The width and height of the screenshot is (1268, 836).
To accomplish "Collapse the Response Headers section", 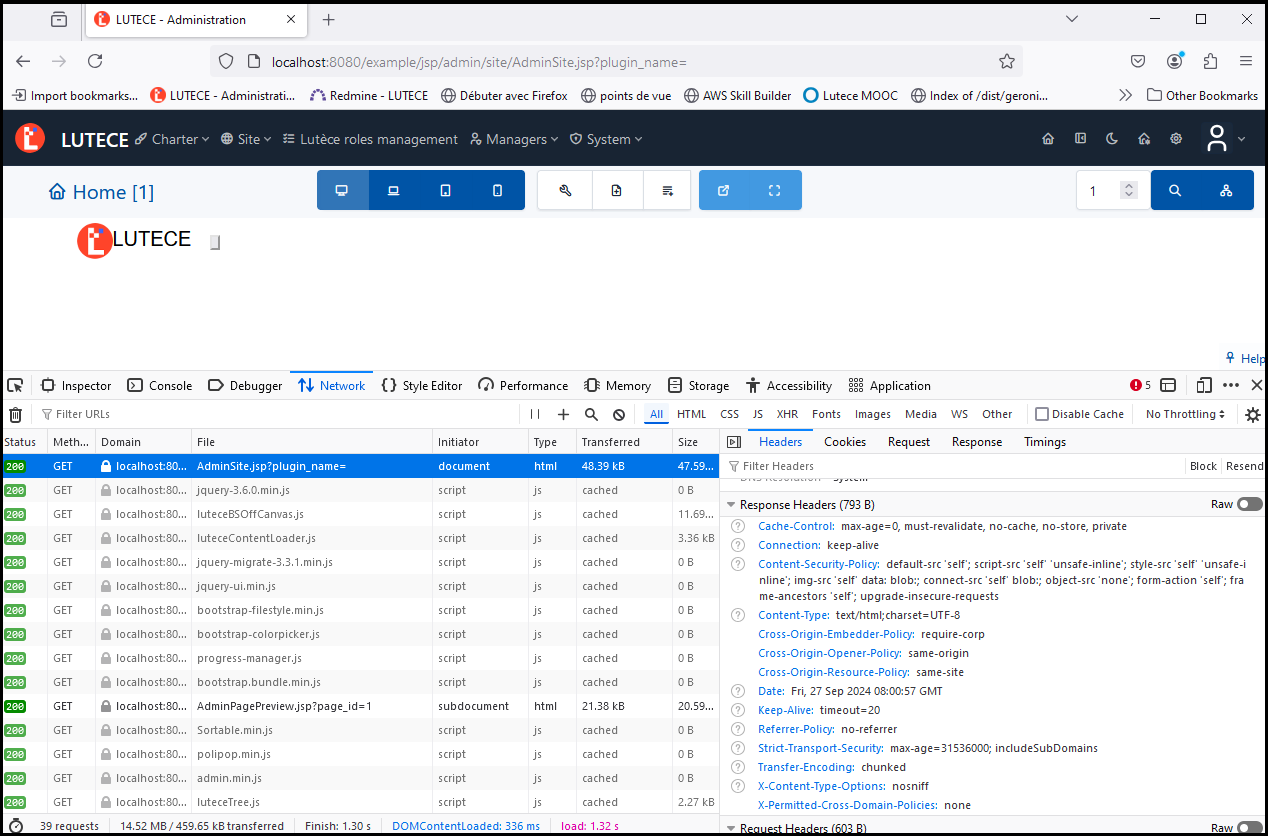I will pos(731,505).
